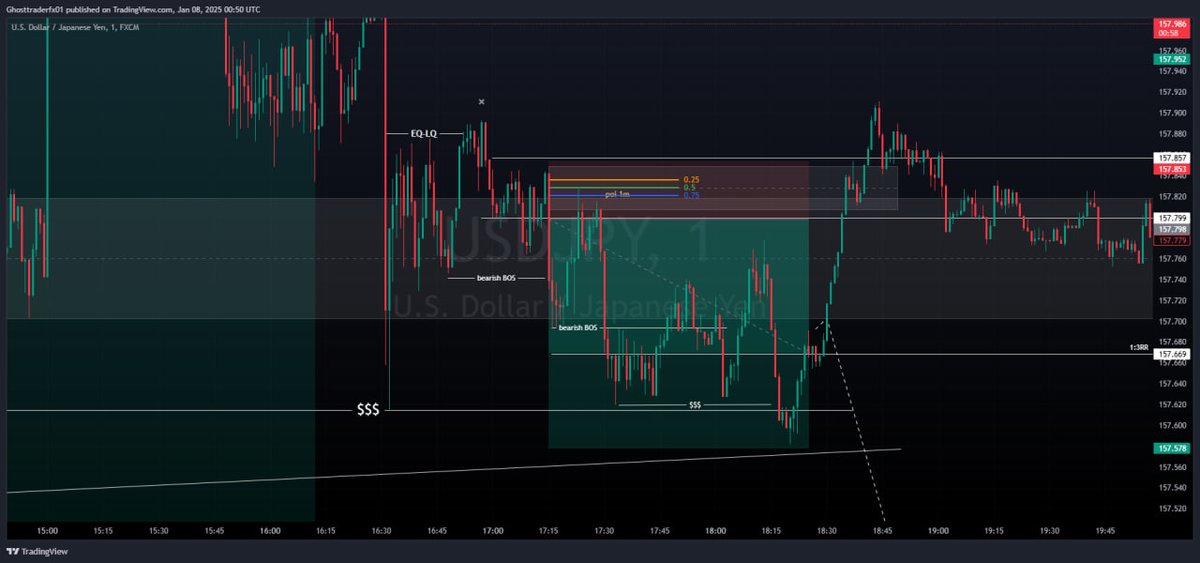Image resolution: width=1200 pixels, height=563 pixels.
Task: Select 18:15 on the time axis
Action: coord(771,531)
